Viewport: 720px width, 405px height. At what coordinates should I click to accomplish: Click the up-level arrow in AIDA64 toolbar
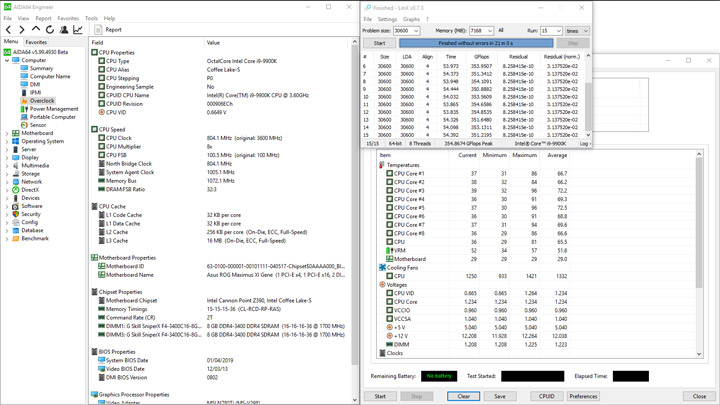pyautogui.click(x=36, y=29)
